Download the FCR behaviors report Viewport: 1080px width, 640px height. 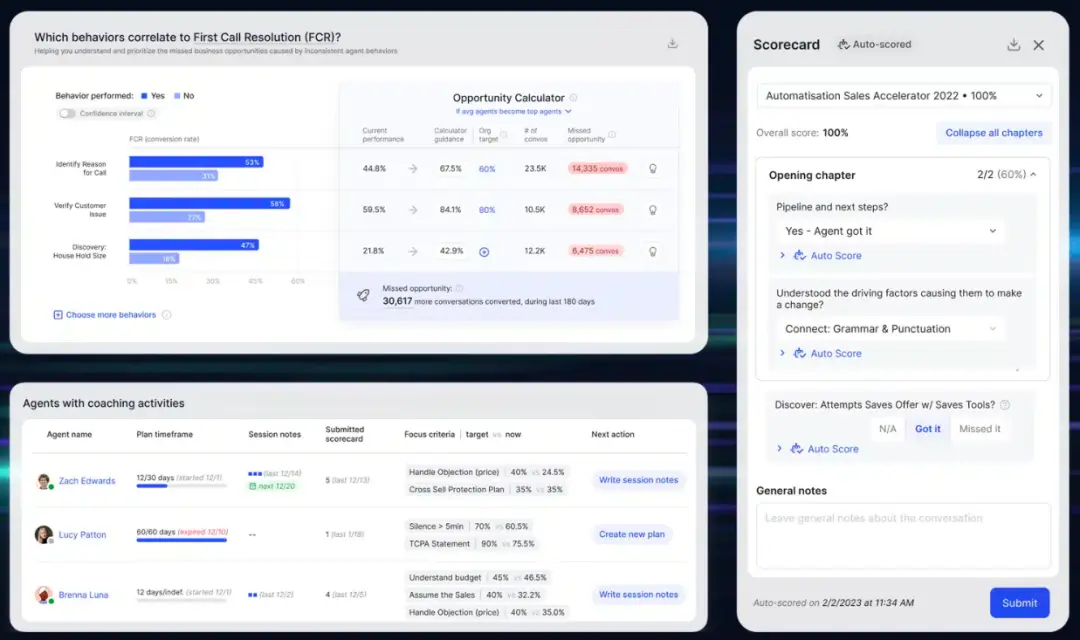(x=673, y=43)
